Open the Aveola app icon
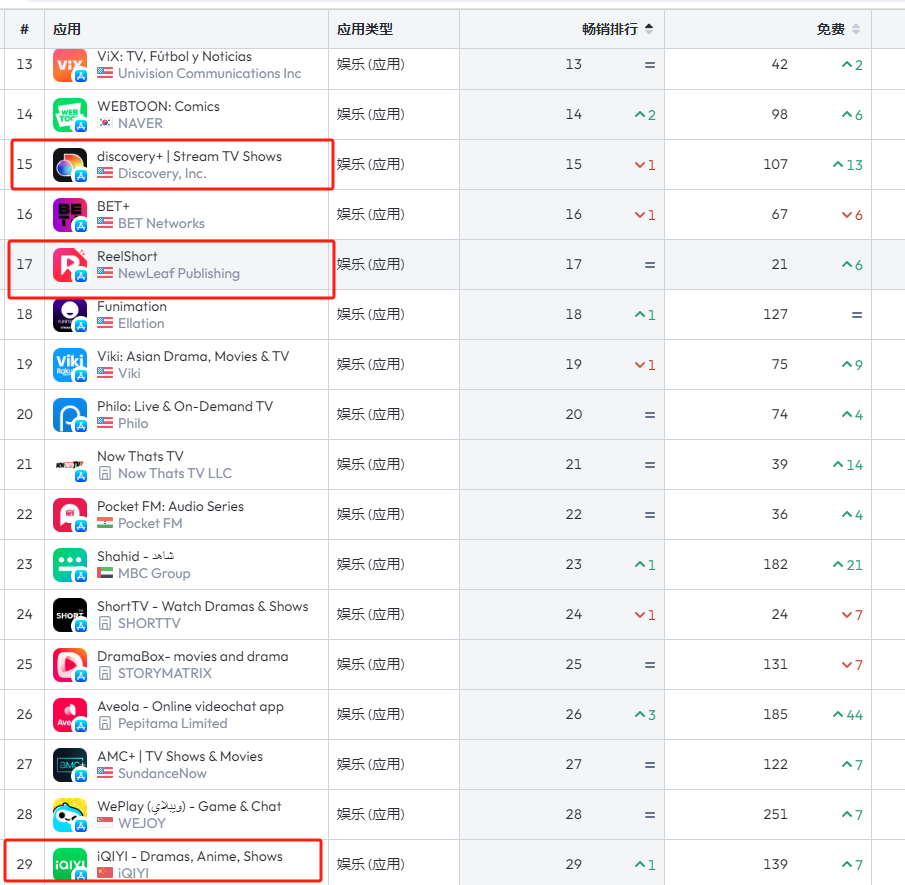 pos(70,715)
